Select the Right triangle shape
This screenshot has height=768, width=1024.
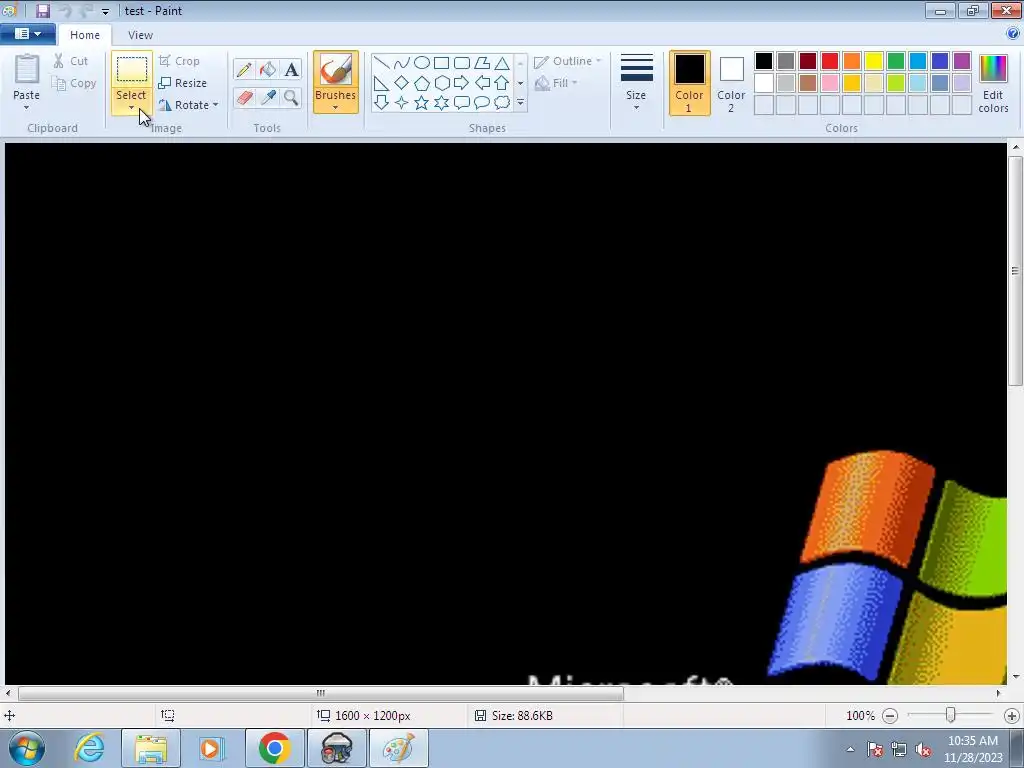pos(381,83)
